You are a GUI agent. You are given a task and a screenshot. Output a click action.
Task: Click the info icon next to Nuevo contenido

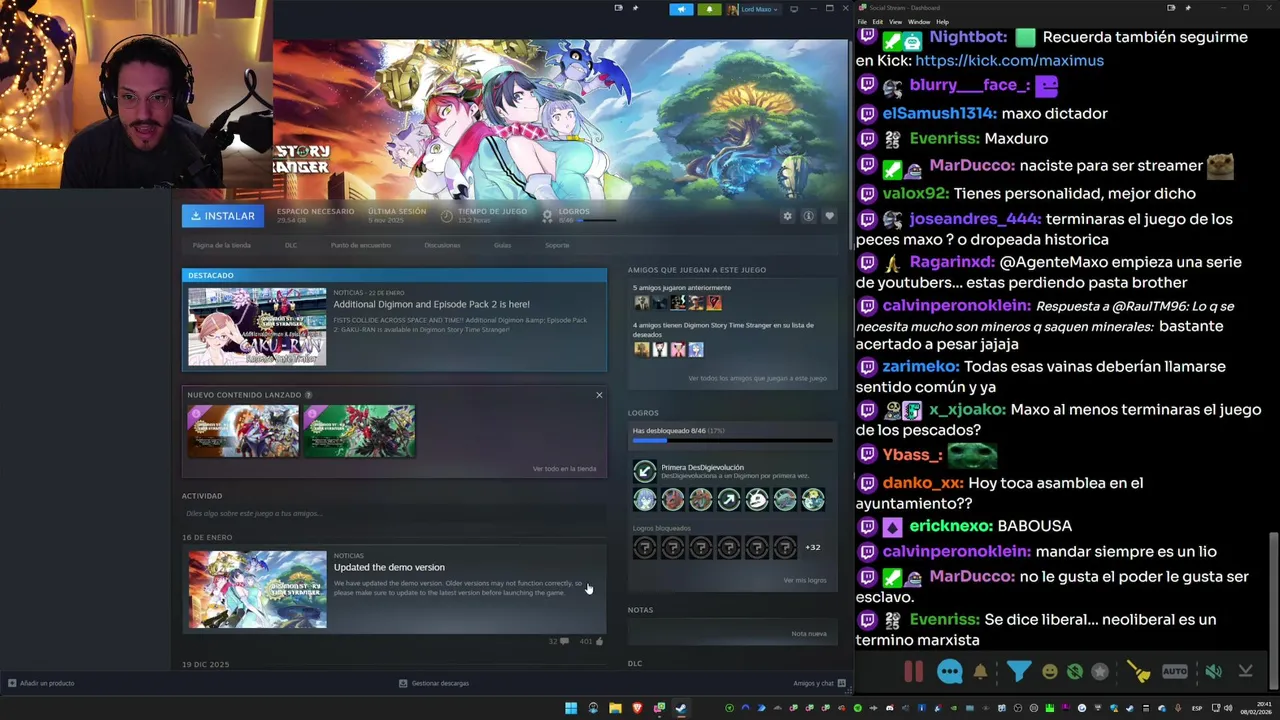[x=308, y=395]
